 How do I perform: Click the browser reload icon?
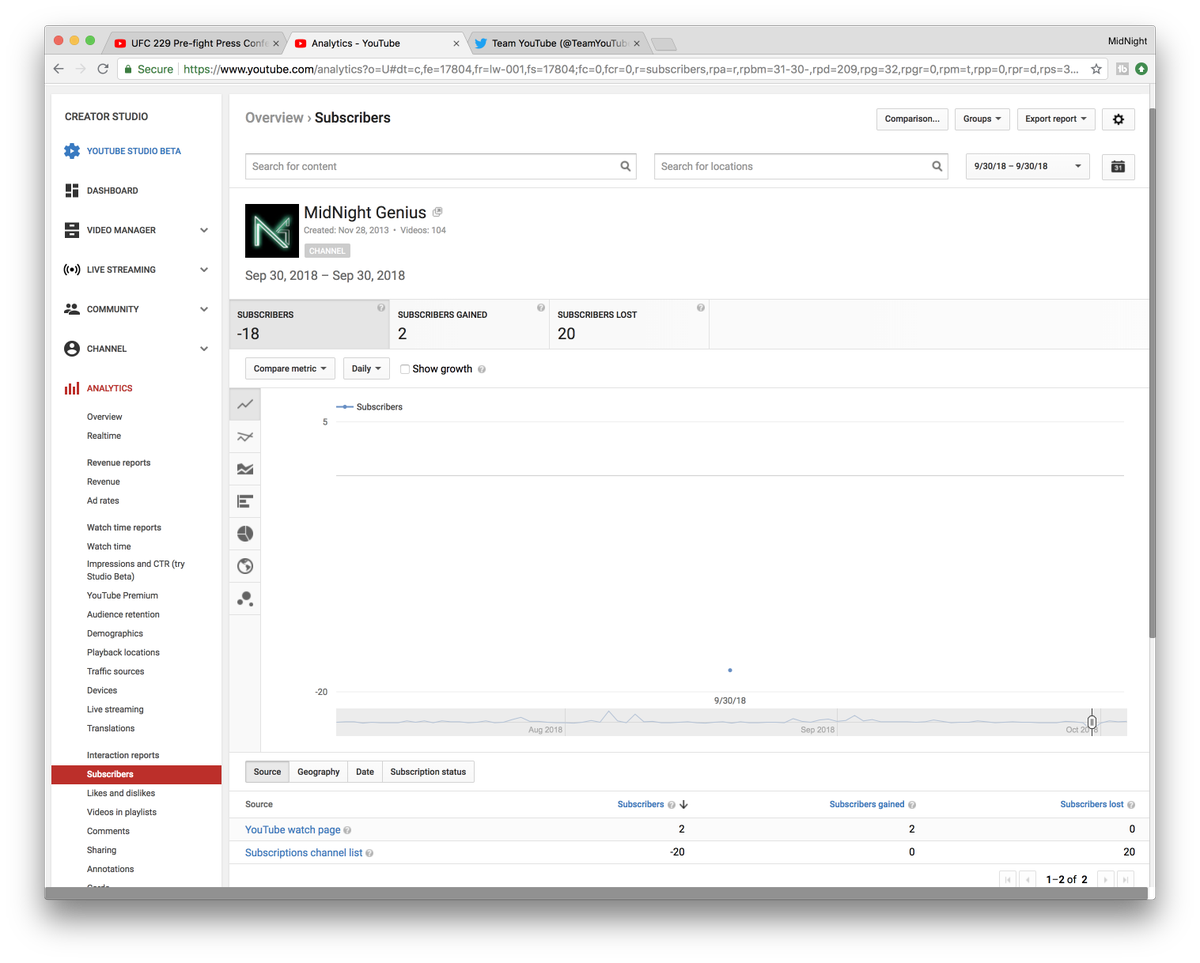coord(103,69)
